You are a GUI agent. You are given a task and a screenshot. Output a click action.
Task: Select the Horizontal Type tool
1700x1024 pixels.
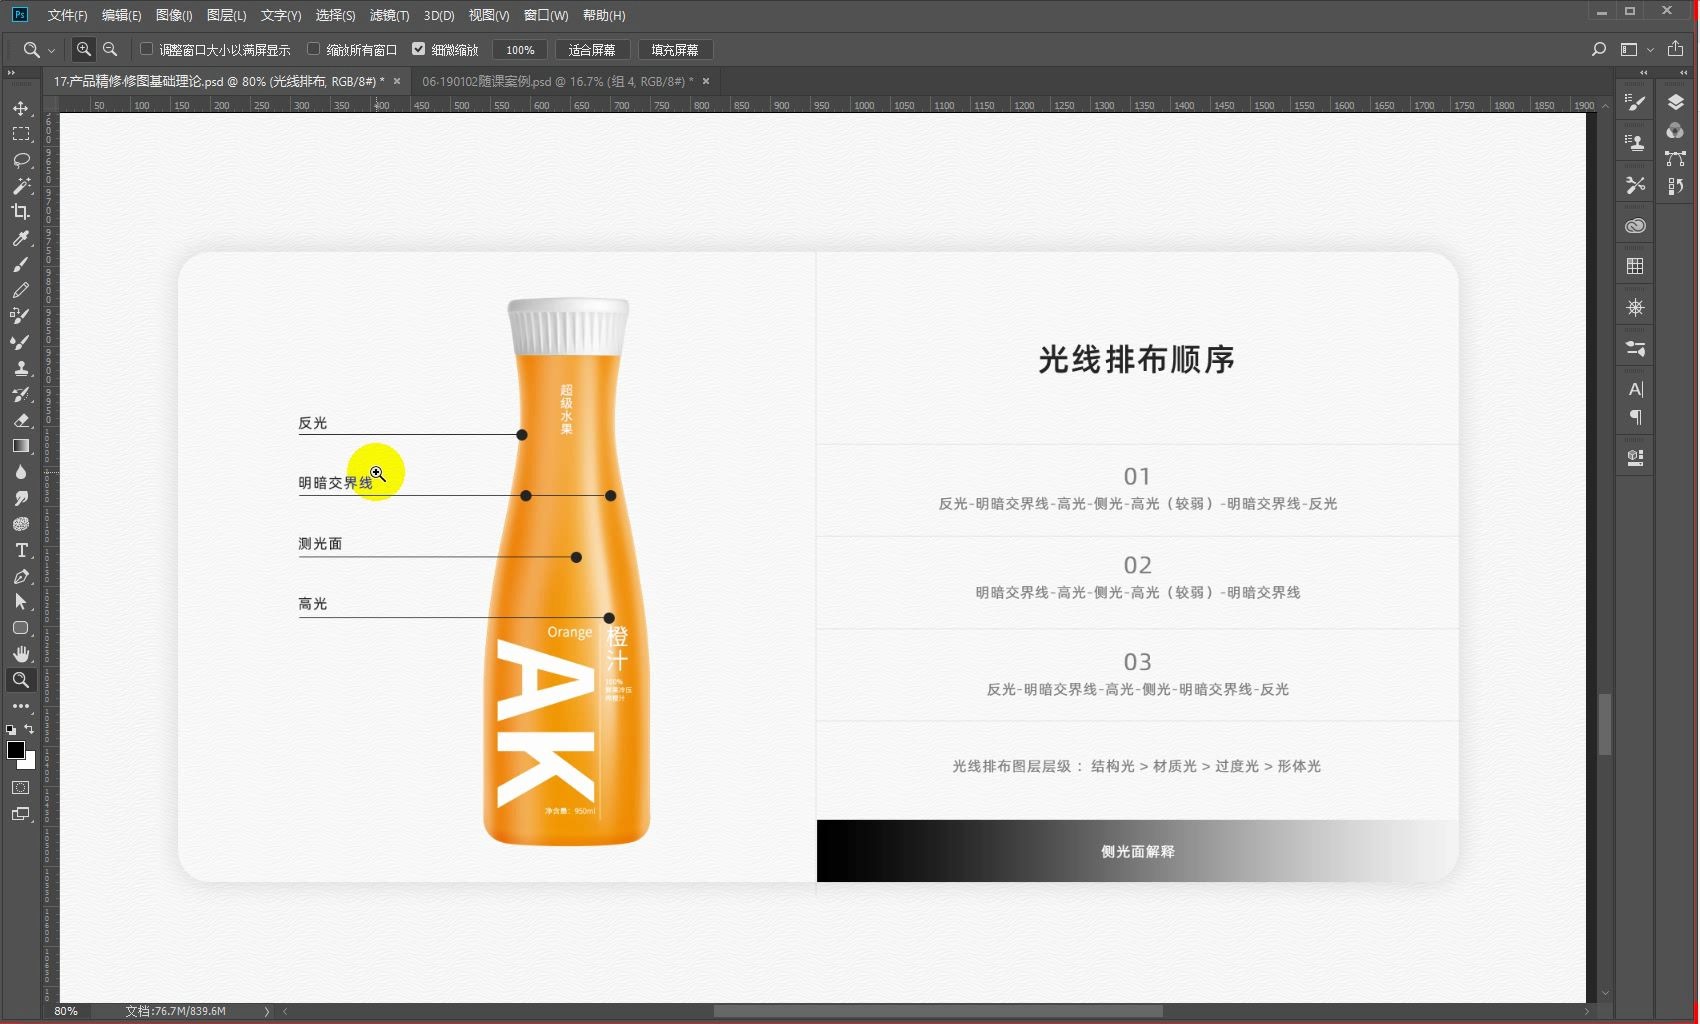pos(20,550)
